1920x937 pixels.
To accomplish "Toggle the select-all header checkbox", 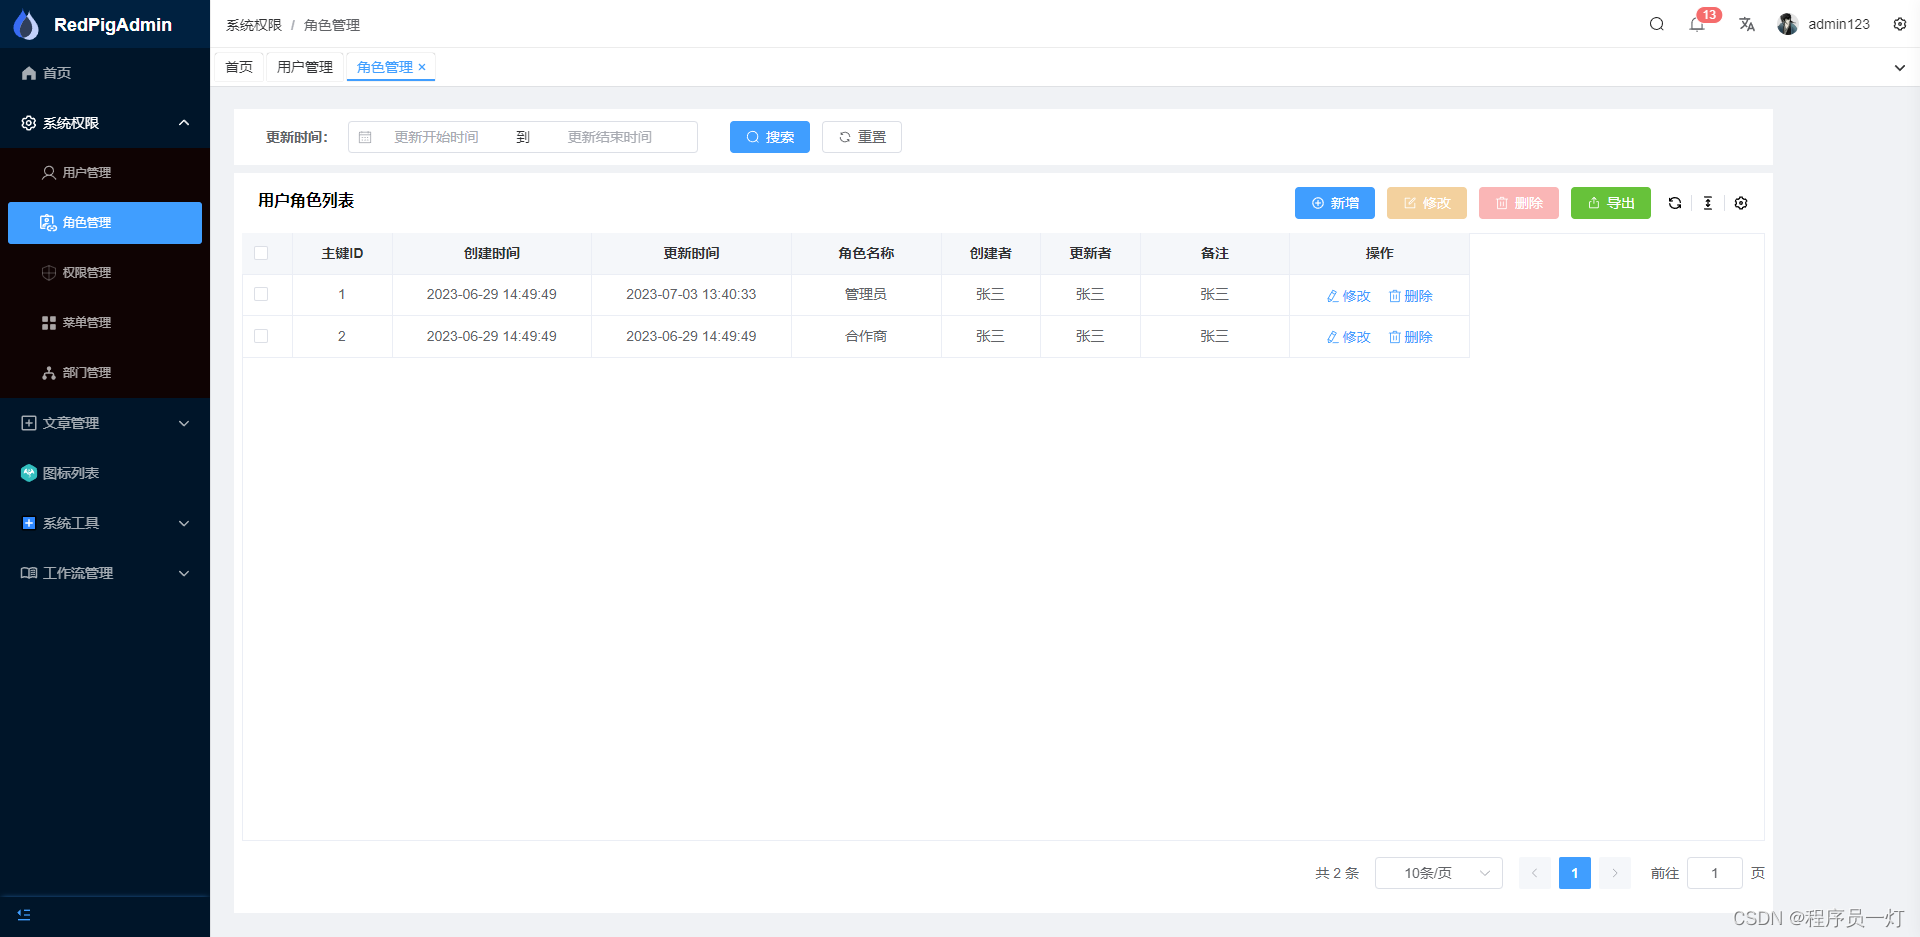I will (261, 253).
